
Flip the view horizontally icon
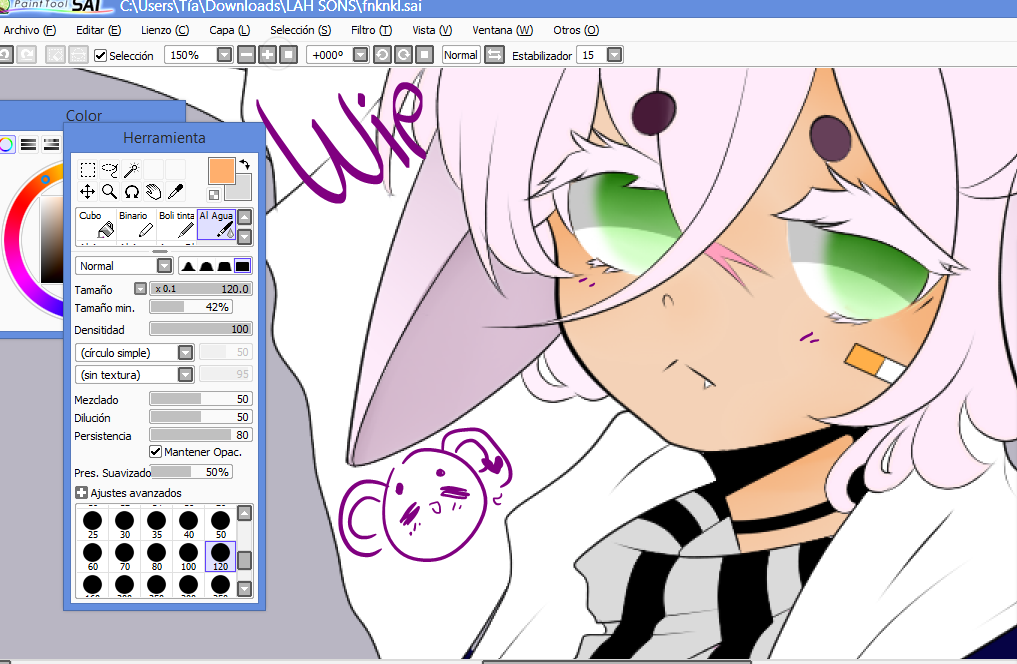(494, 55)
